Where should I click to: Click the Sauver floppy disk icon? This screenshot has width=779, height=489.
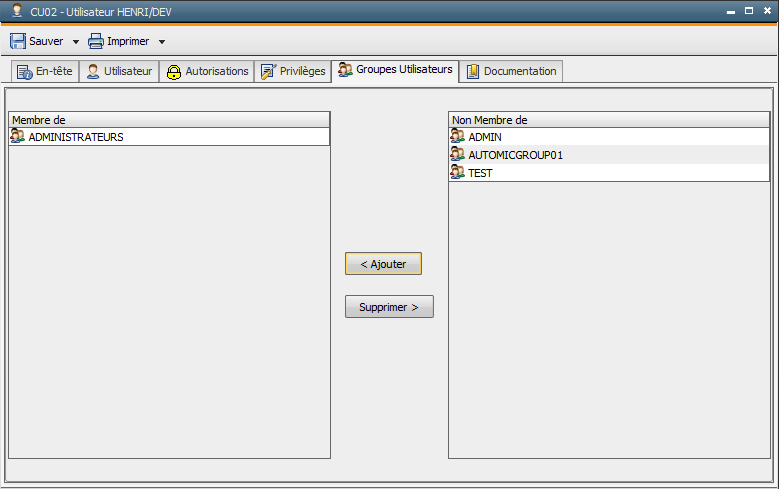coord(18,42)
